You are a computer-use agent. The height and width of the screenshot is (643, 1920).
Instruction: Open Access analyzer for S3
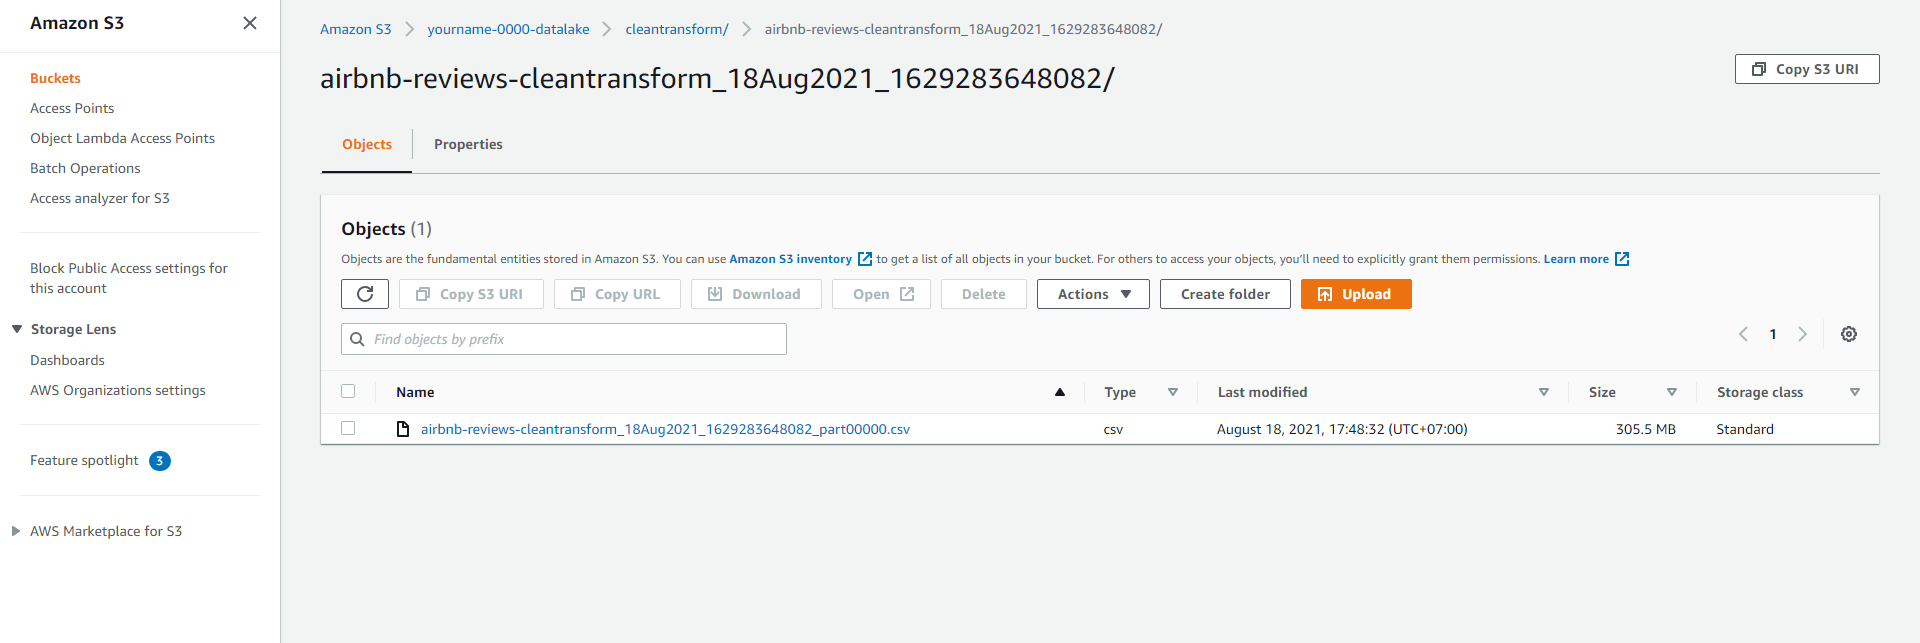pos(100,198)
